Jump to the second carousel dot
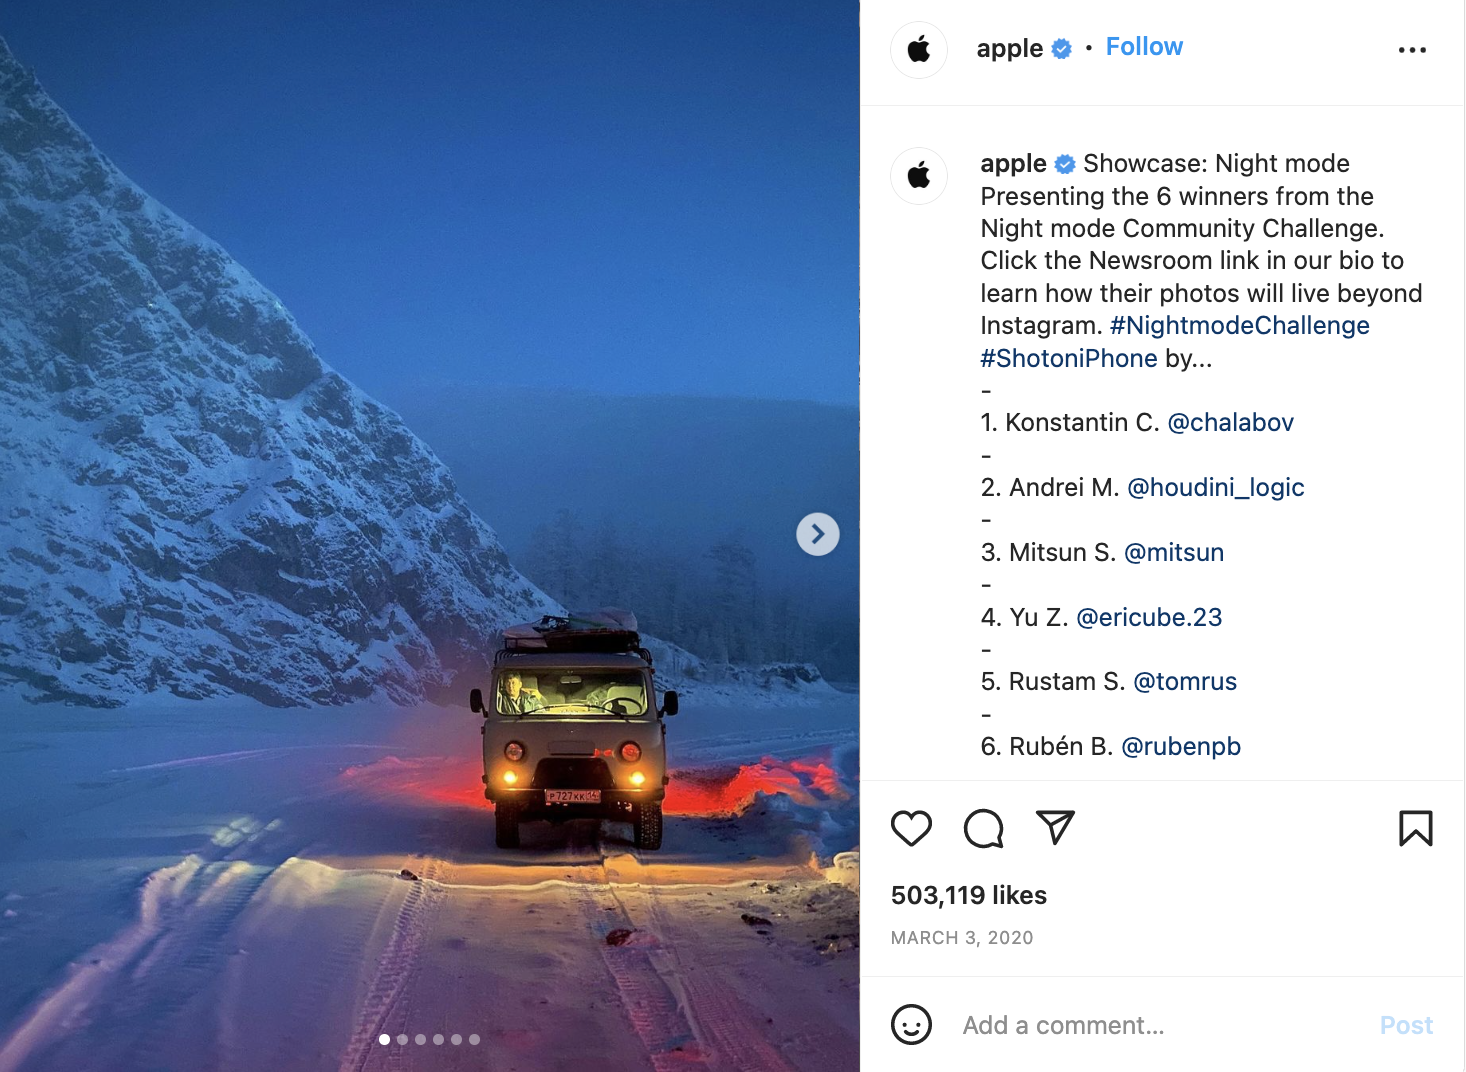The width and height of the screenshot is (1466, 1072). click(x=402, y=1039)
